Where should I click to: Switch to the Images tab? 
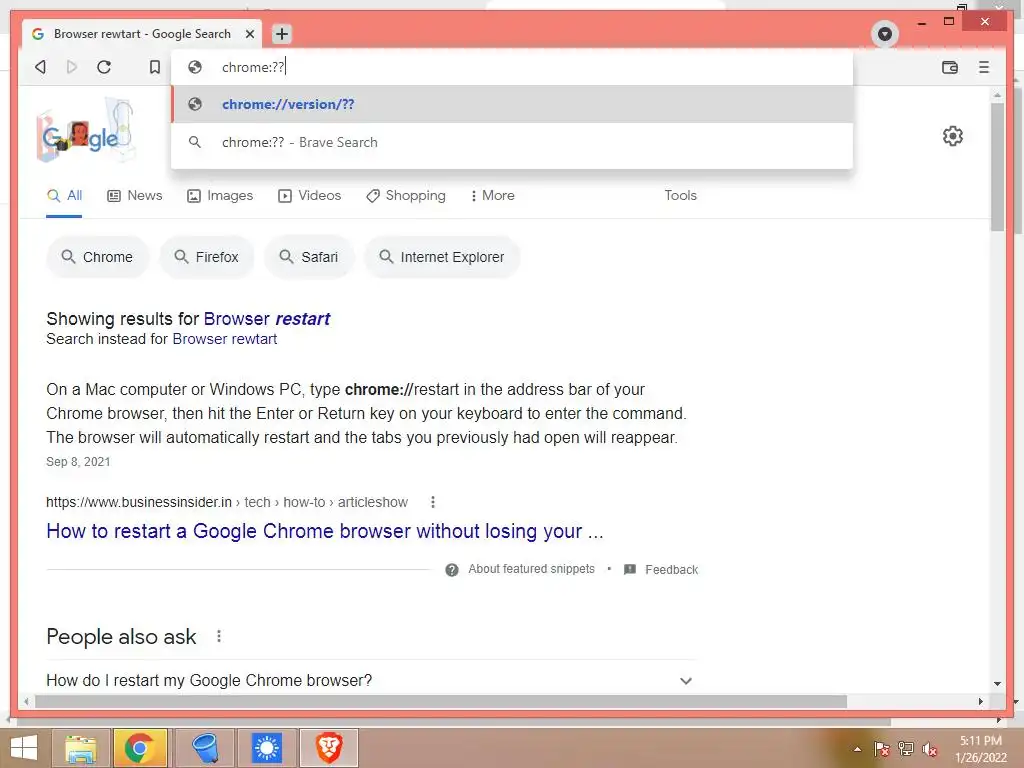click(219, 196)
